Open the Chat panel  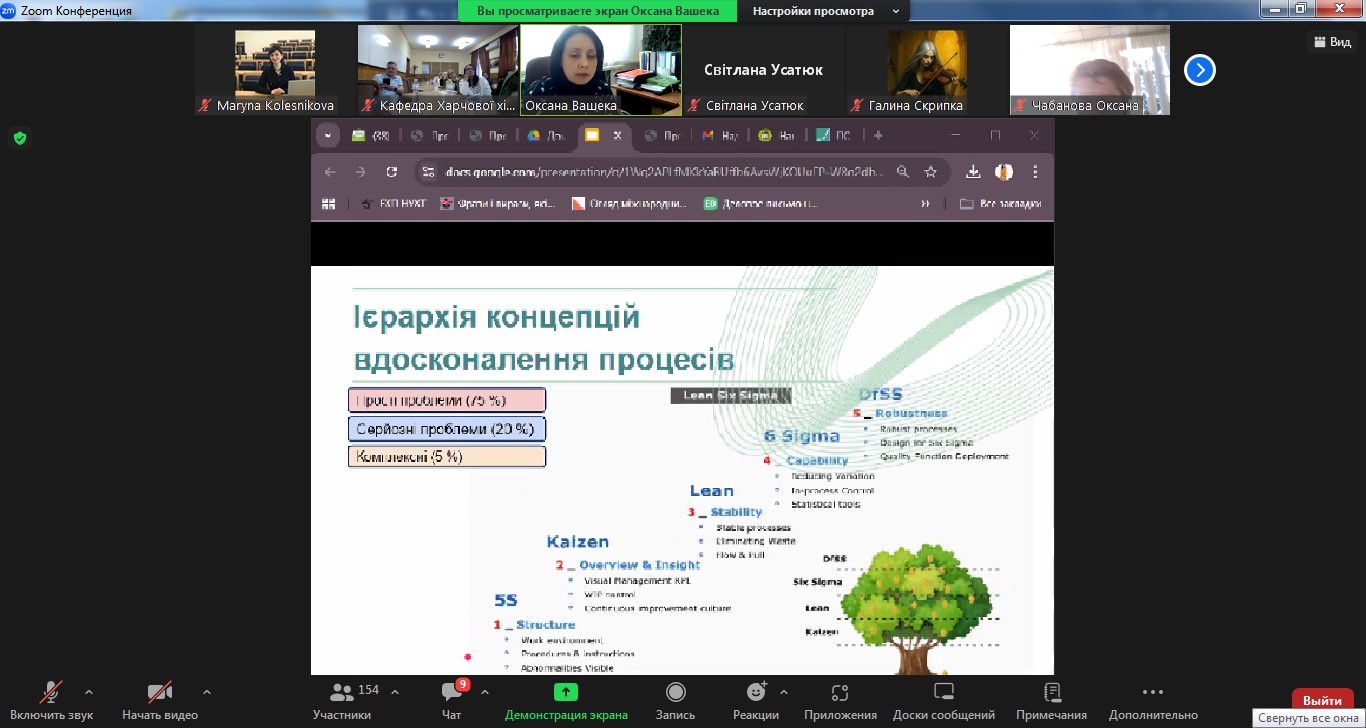pyautogui.click(x=451, y=692)
